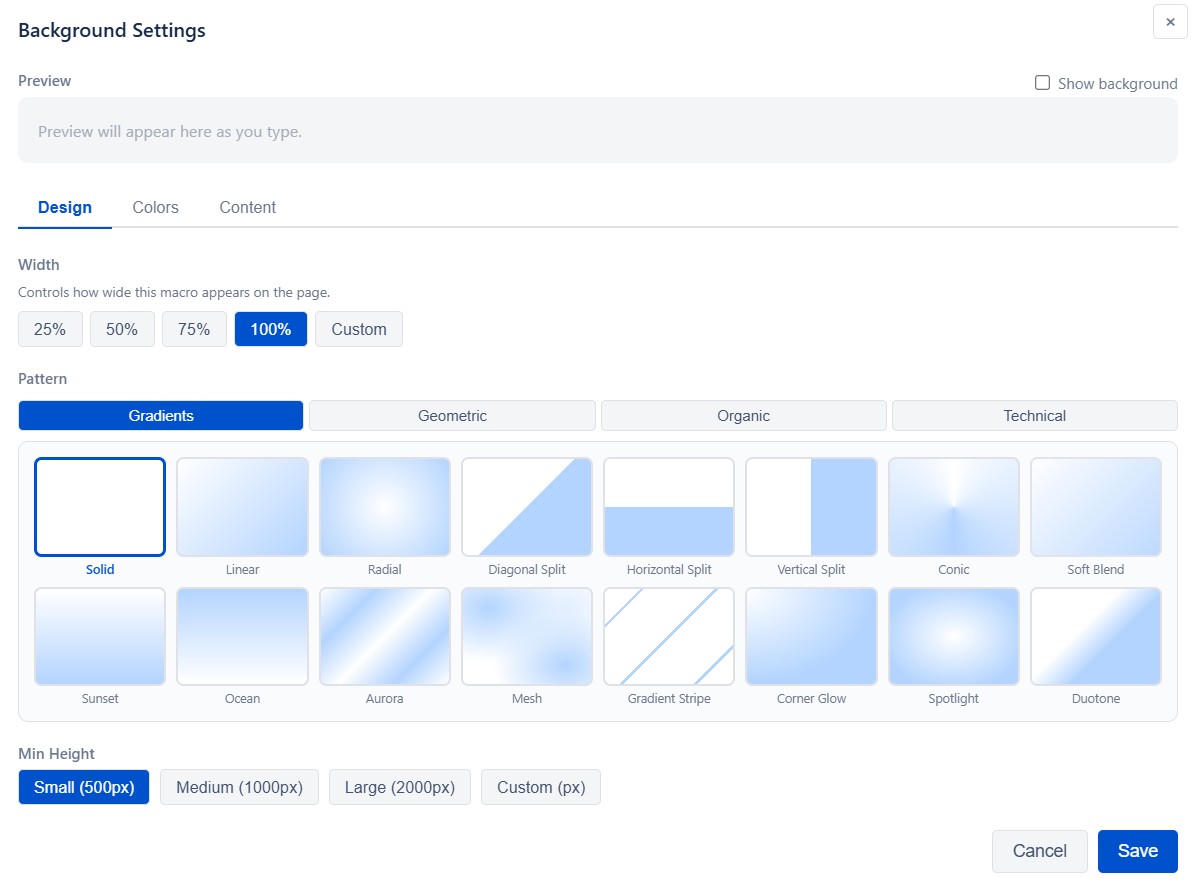Pick the Aurora gradient pattern

384,636
